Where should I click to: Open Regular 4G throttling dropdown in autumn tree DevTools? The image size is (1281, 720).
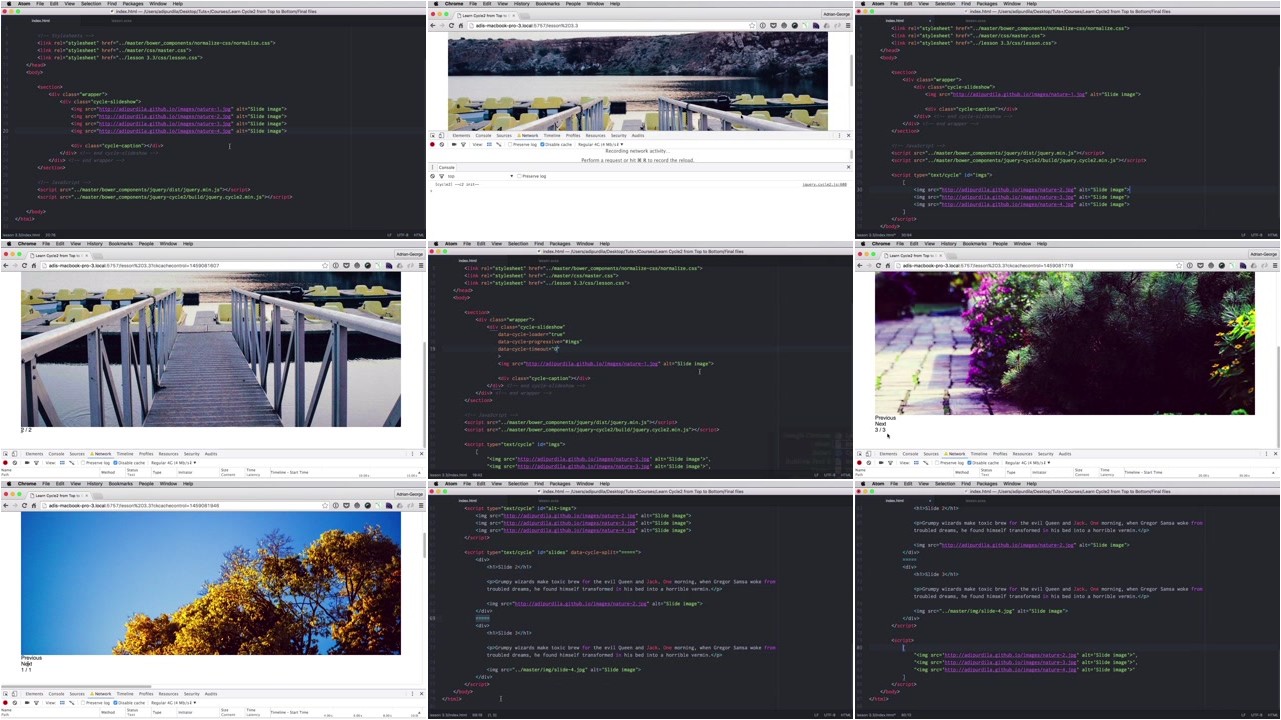point(173,703)
